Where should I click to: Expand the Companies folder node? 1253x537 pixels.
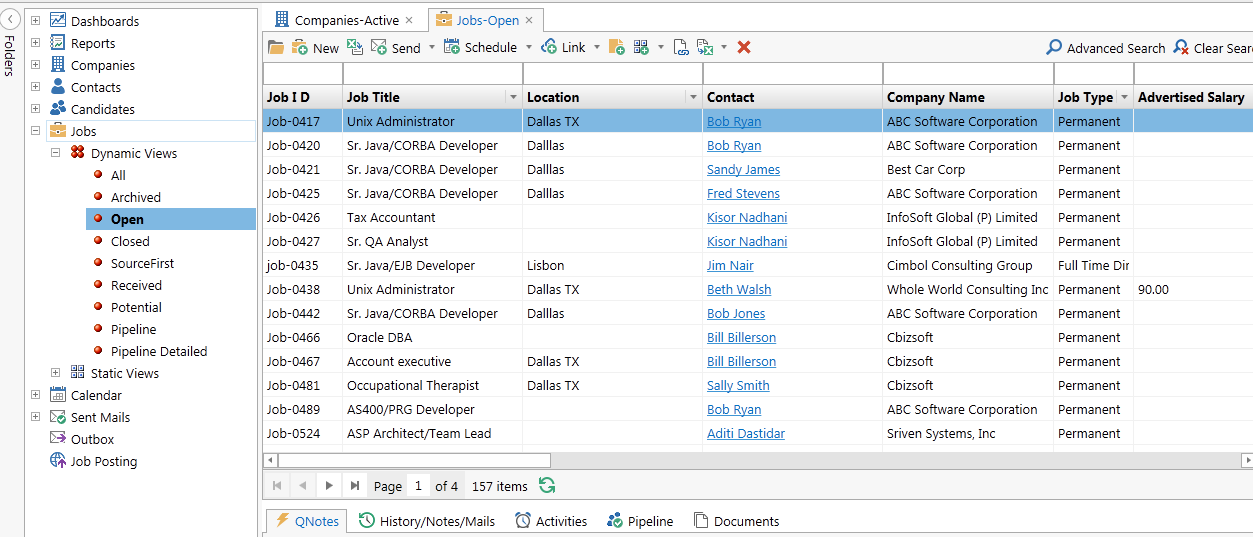[36, 65]
